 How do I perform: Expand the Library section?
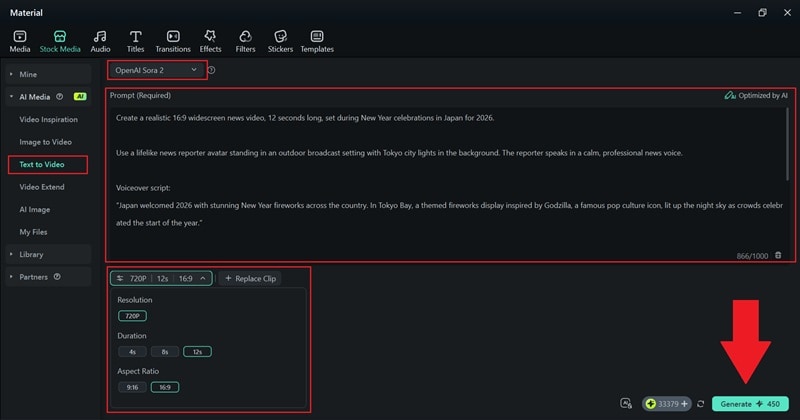point(48,254)
